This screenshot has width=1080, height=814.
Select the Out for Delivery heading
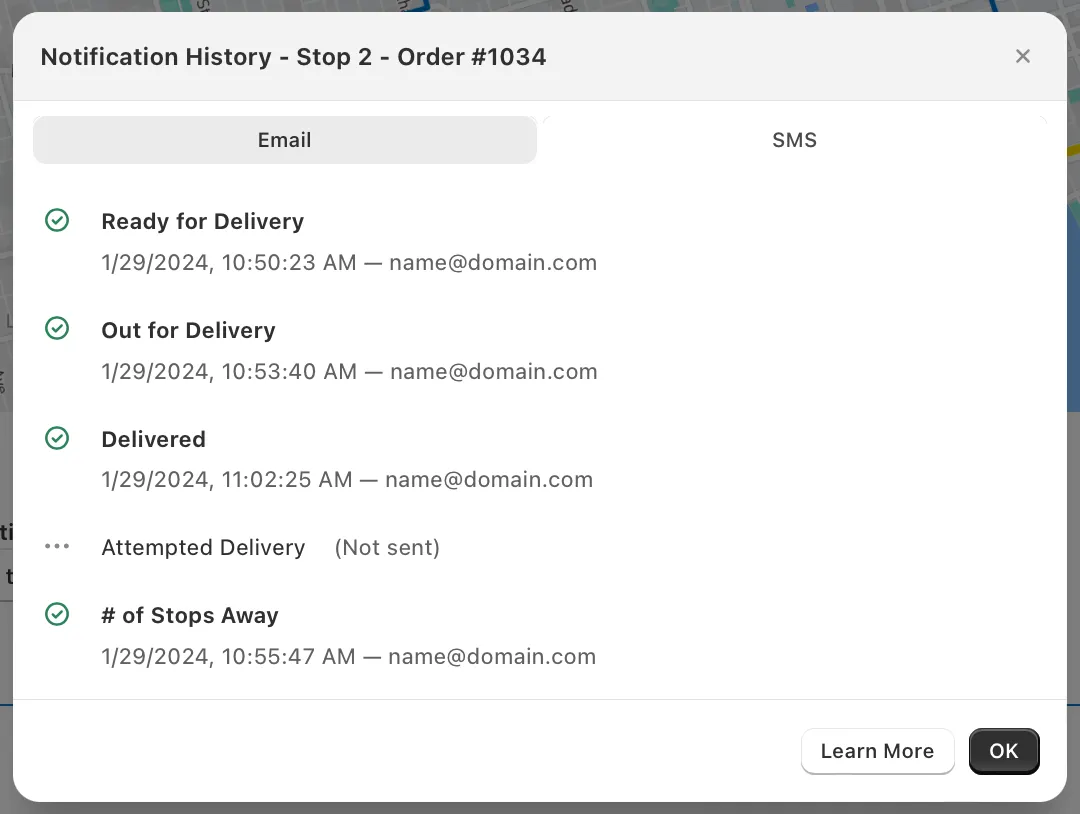[x=188, y=331]
